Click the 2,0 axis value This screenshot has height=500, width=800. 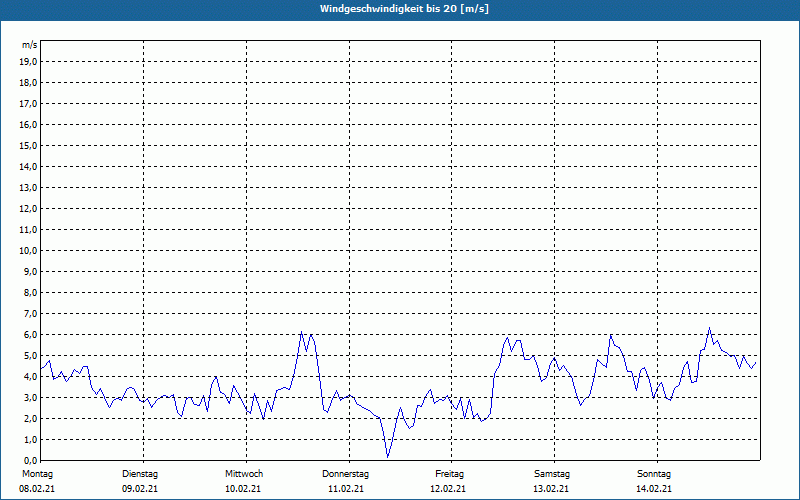point(30,418)
